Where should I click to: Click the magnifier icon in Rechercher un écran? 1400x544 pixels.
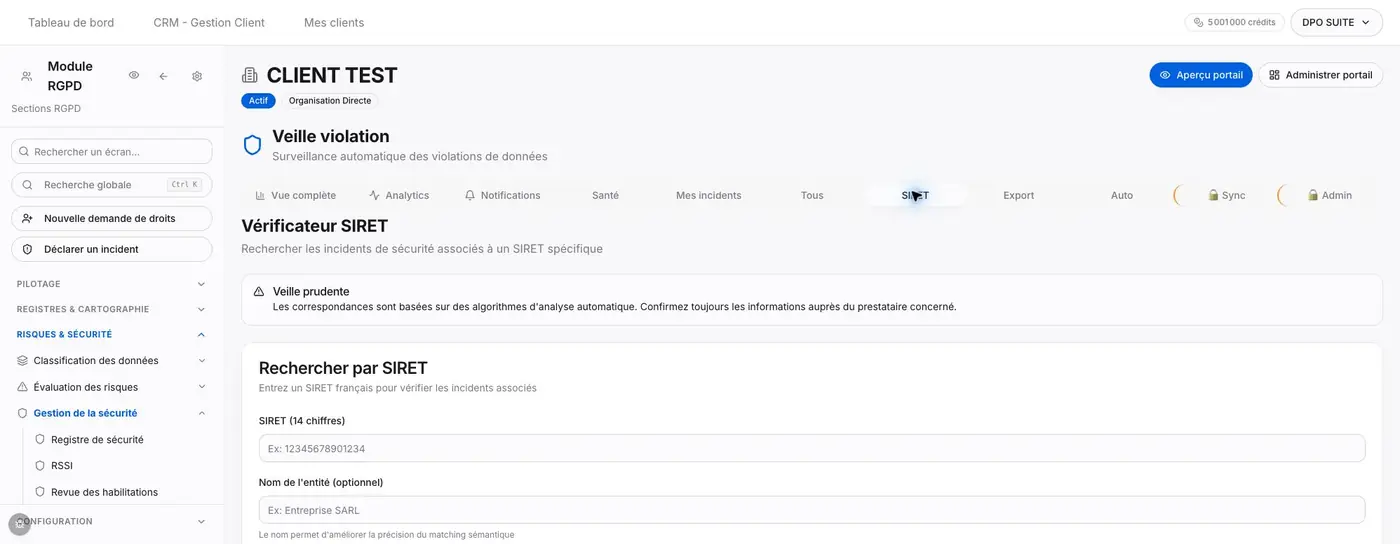[x=24, y=152]
